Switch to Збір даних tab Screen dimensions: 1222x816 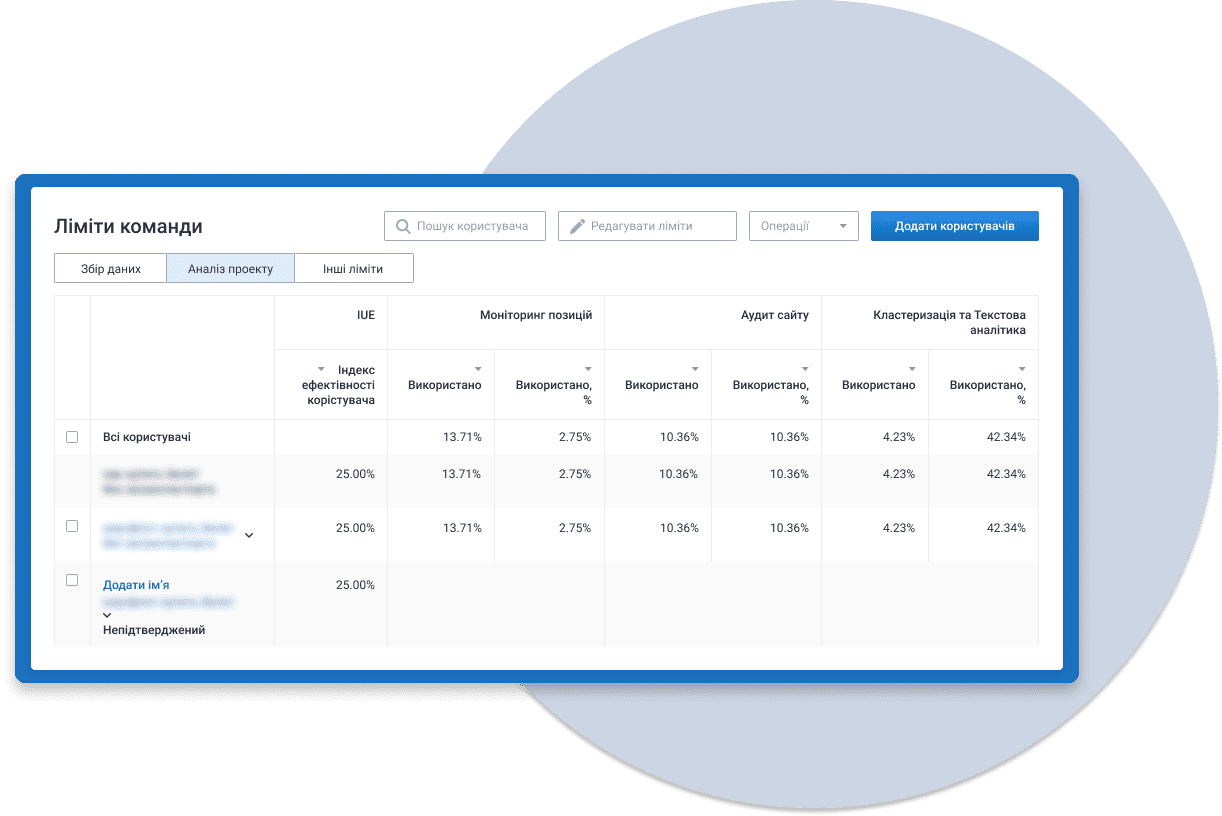point(110,269)
